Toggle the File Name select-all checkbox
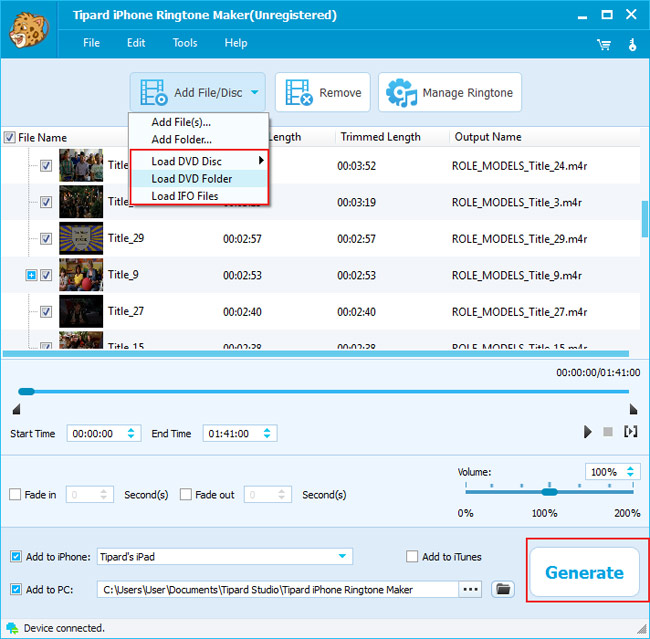650x639 pixels. pyautogui.click(x=10, y=137)
